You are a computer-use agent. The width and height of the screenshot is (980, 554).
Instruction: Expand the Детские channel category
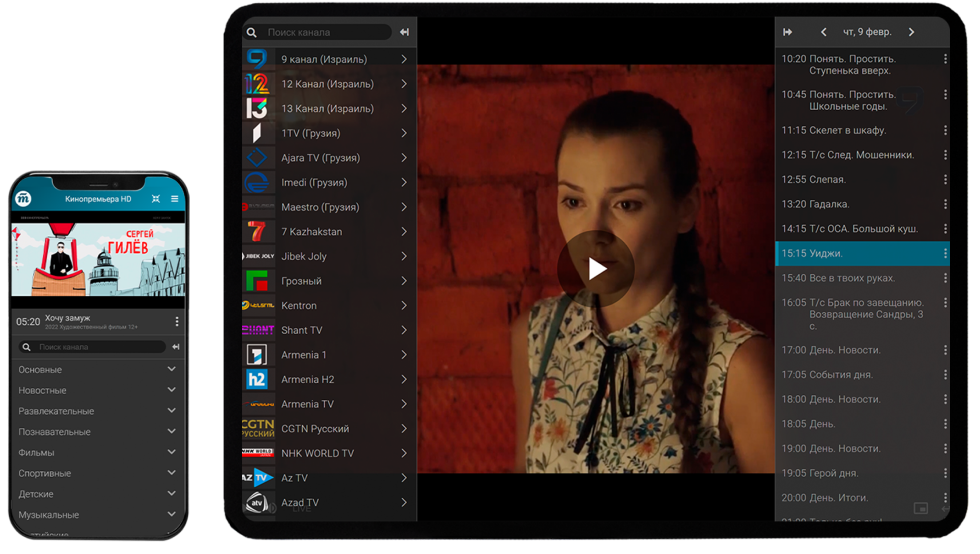click(171, 494)
